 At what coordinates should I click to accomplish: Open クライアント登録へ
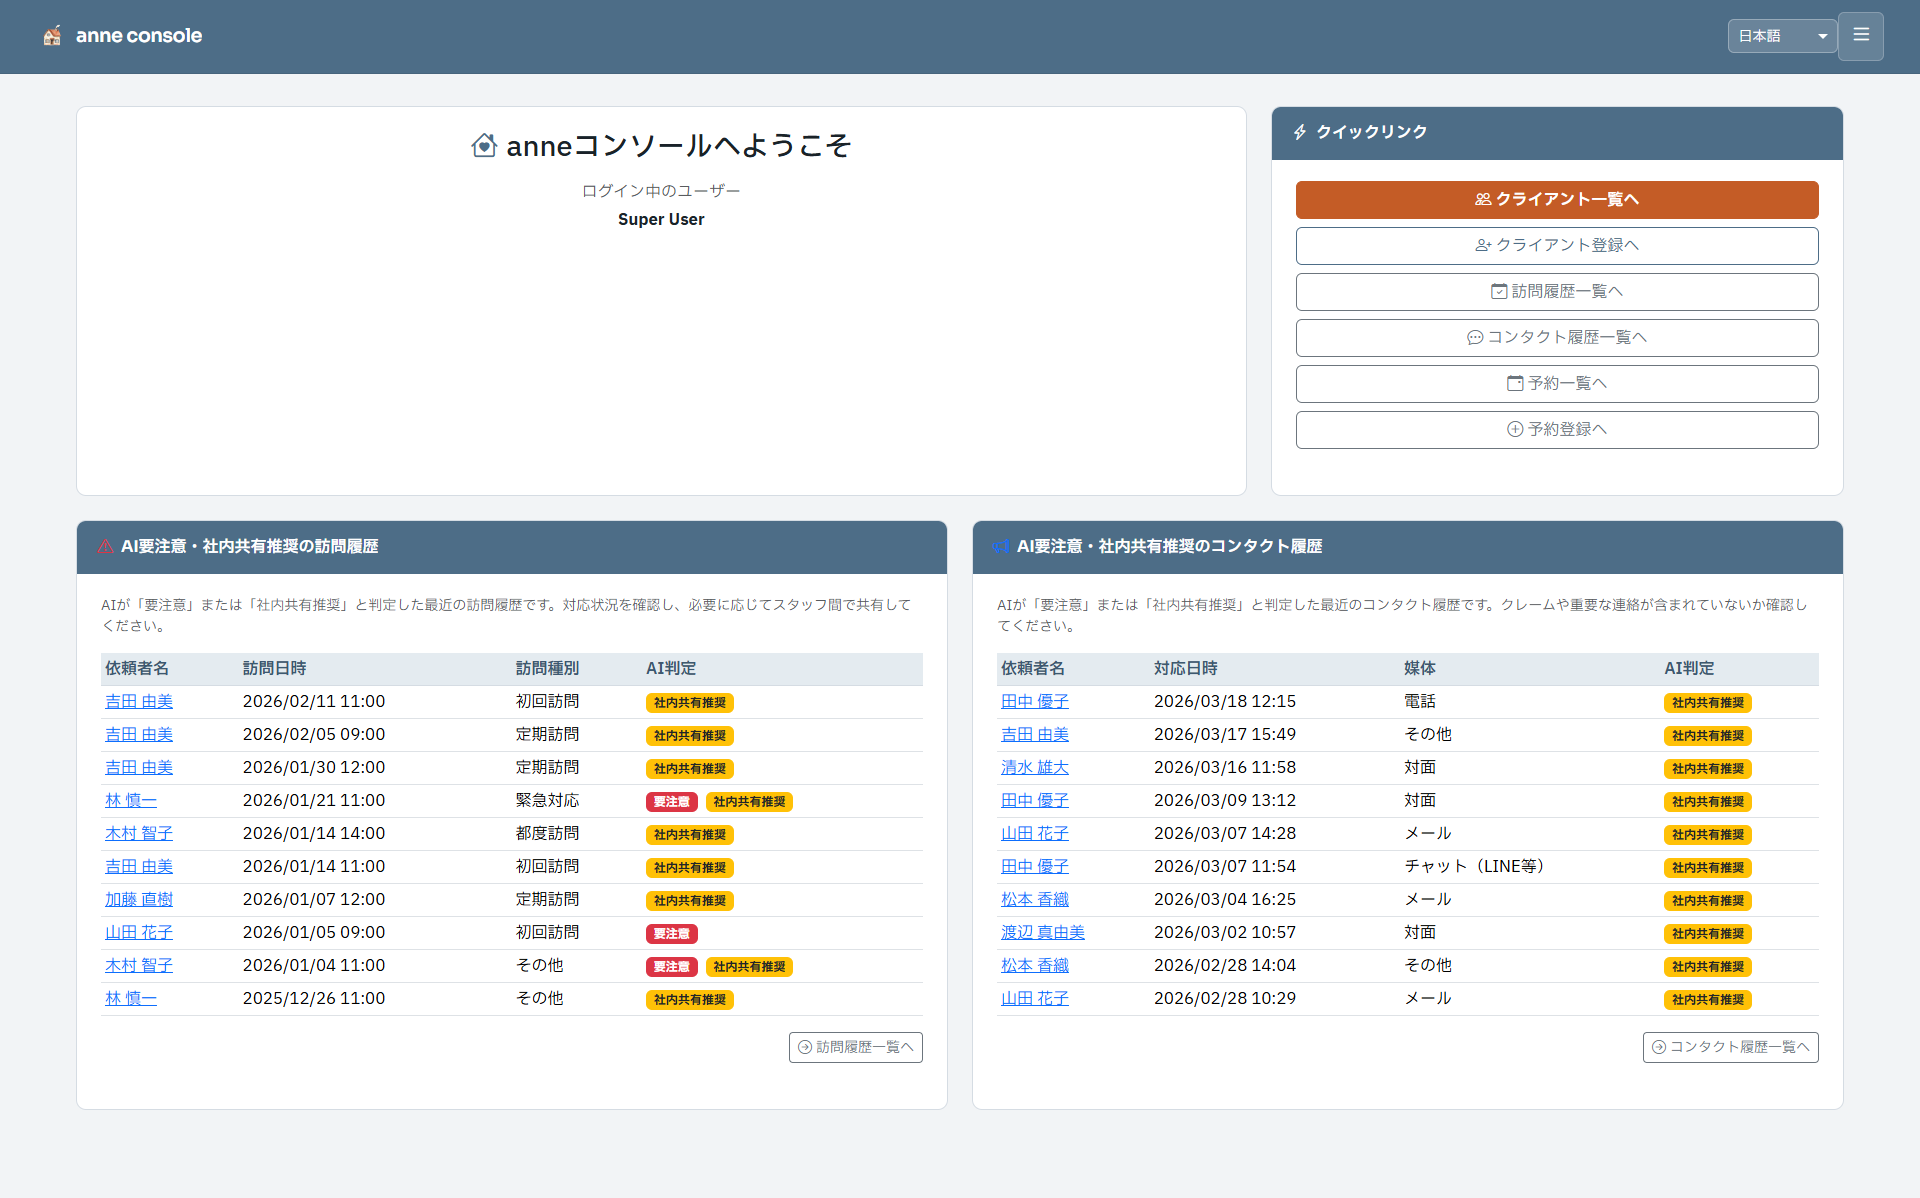click(x=1557, y=246)
